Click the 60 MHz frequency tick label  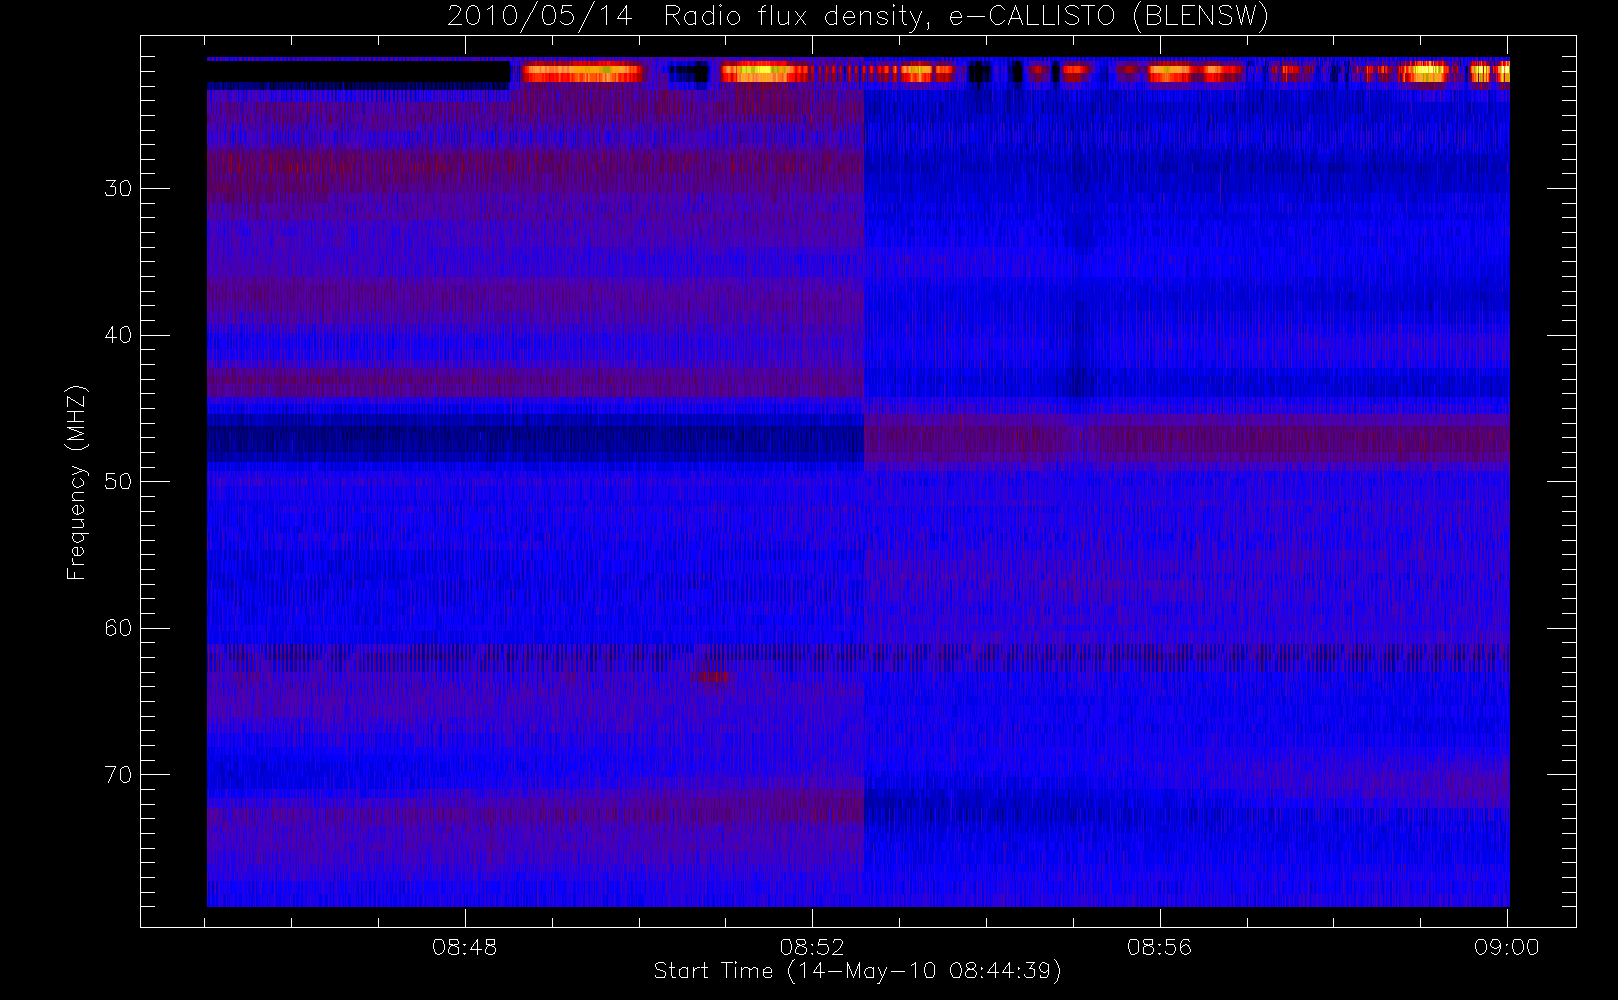point(118,628)
